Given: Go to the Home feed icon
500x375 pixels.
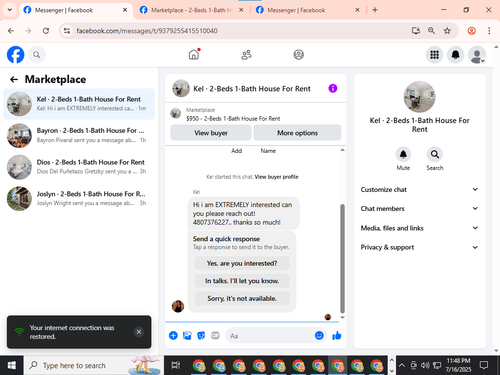Looking at the screenshot, I should (194, 55).
